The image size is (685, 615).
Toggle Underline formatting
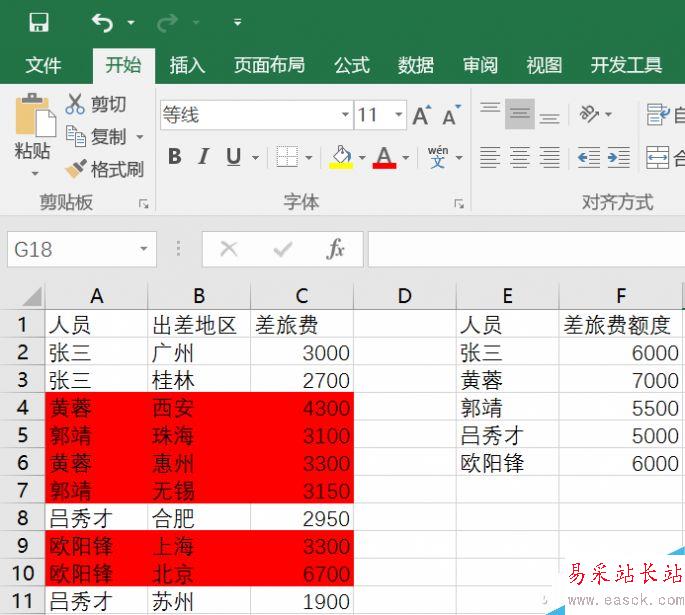click(234, 156)
